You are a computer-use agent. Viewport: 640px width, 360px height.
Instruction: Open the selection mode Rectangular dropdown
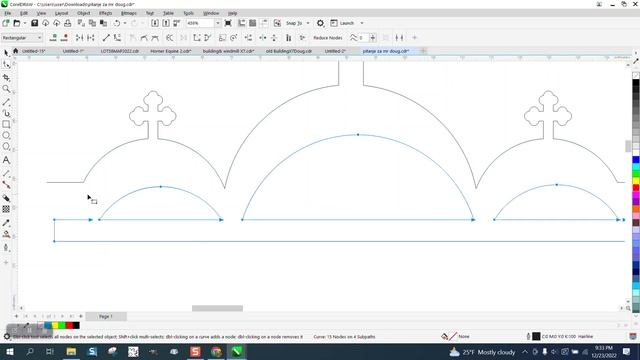pyautogui.click(x=22, y=38)
